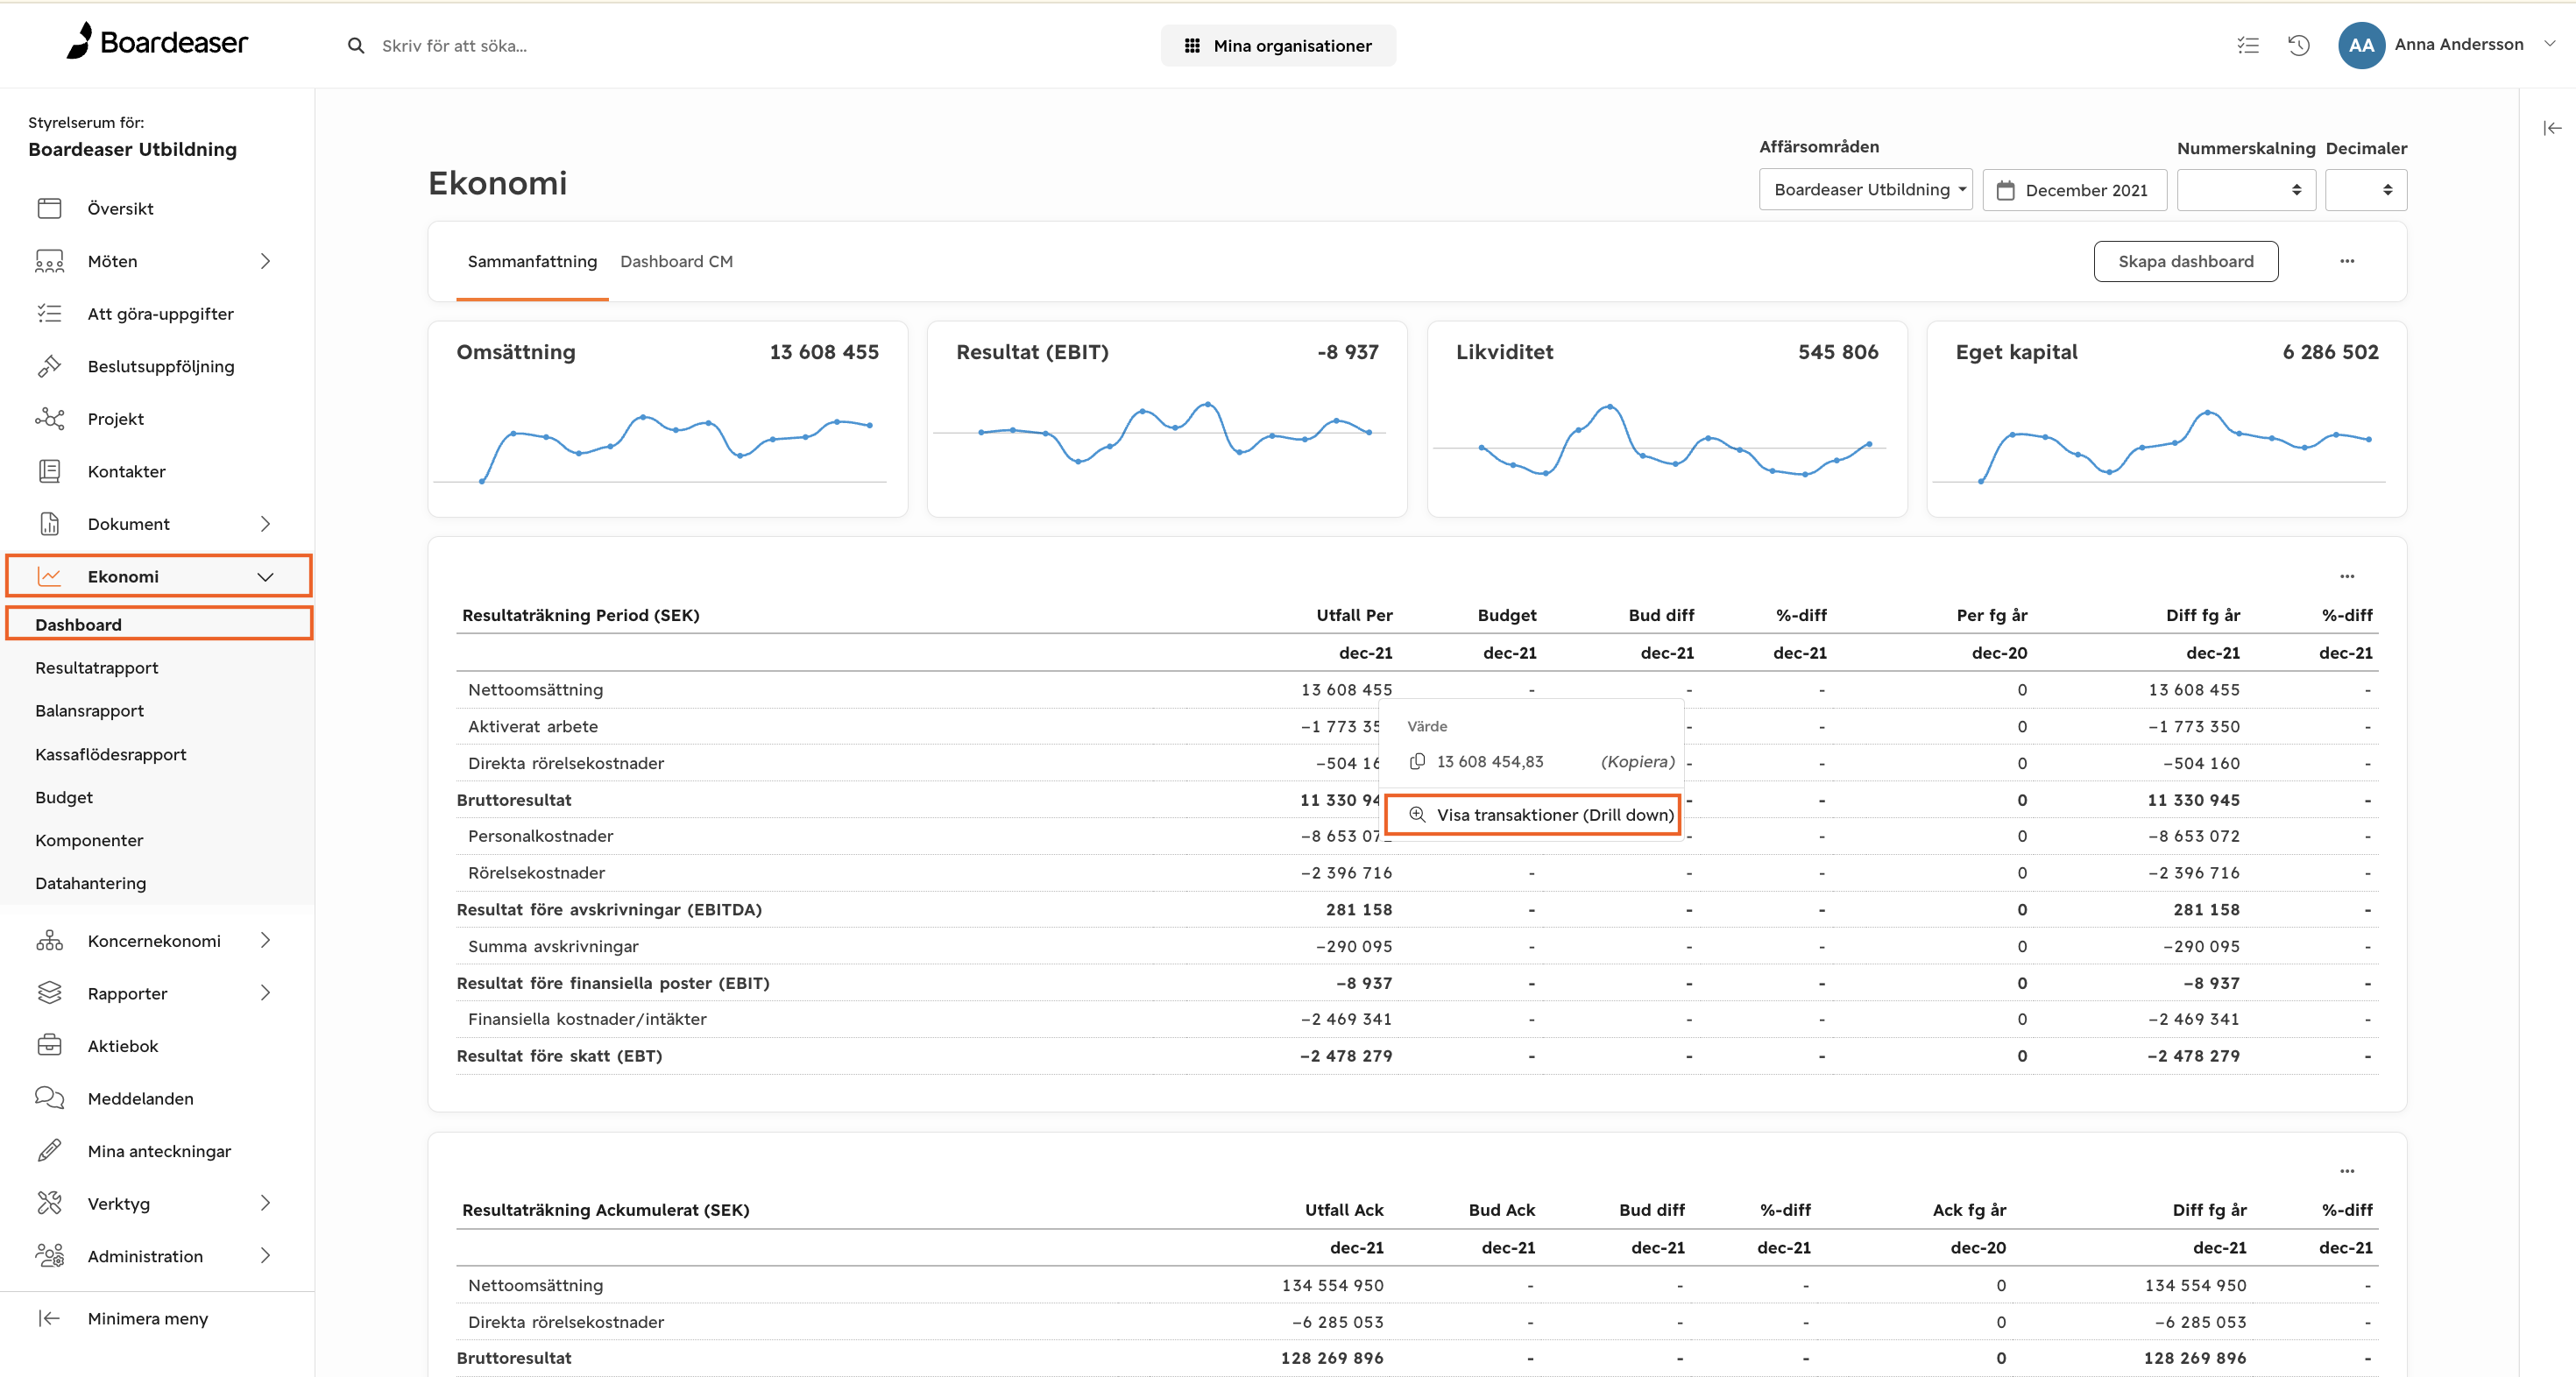Click in the search field Skriv för att söka
2576x1377 pixels.
(x=454, y=46)
